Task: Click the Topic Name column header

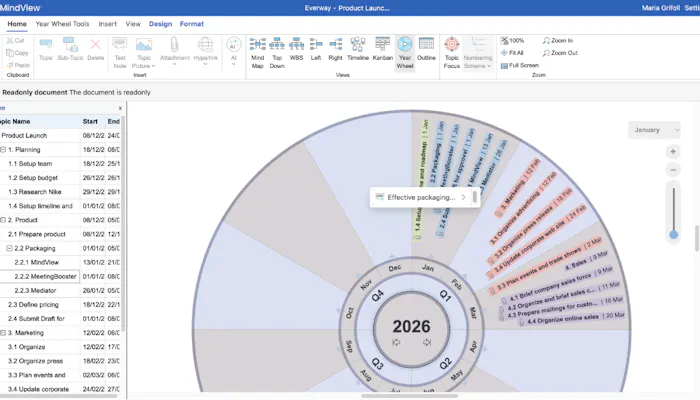Action: [40, 121]
